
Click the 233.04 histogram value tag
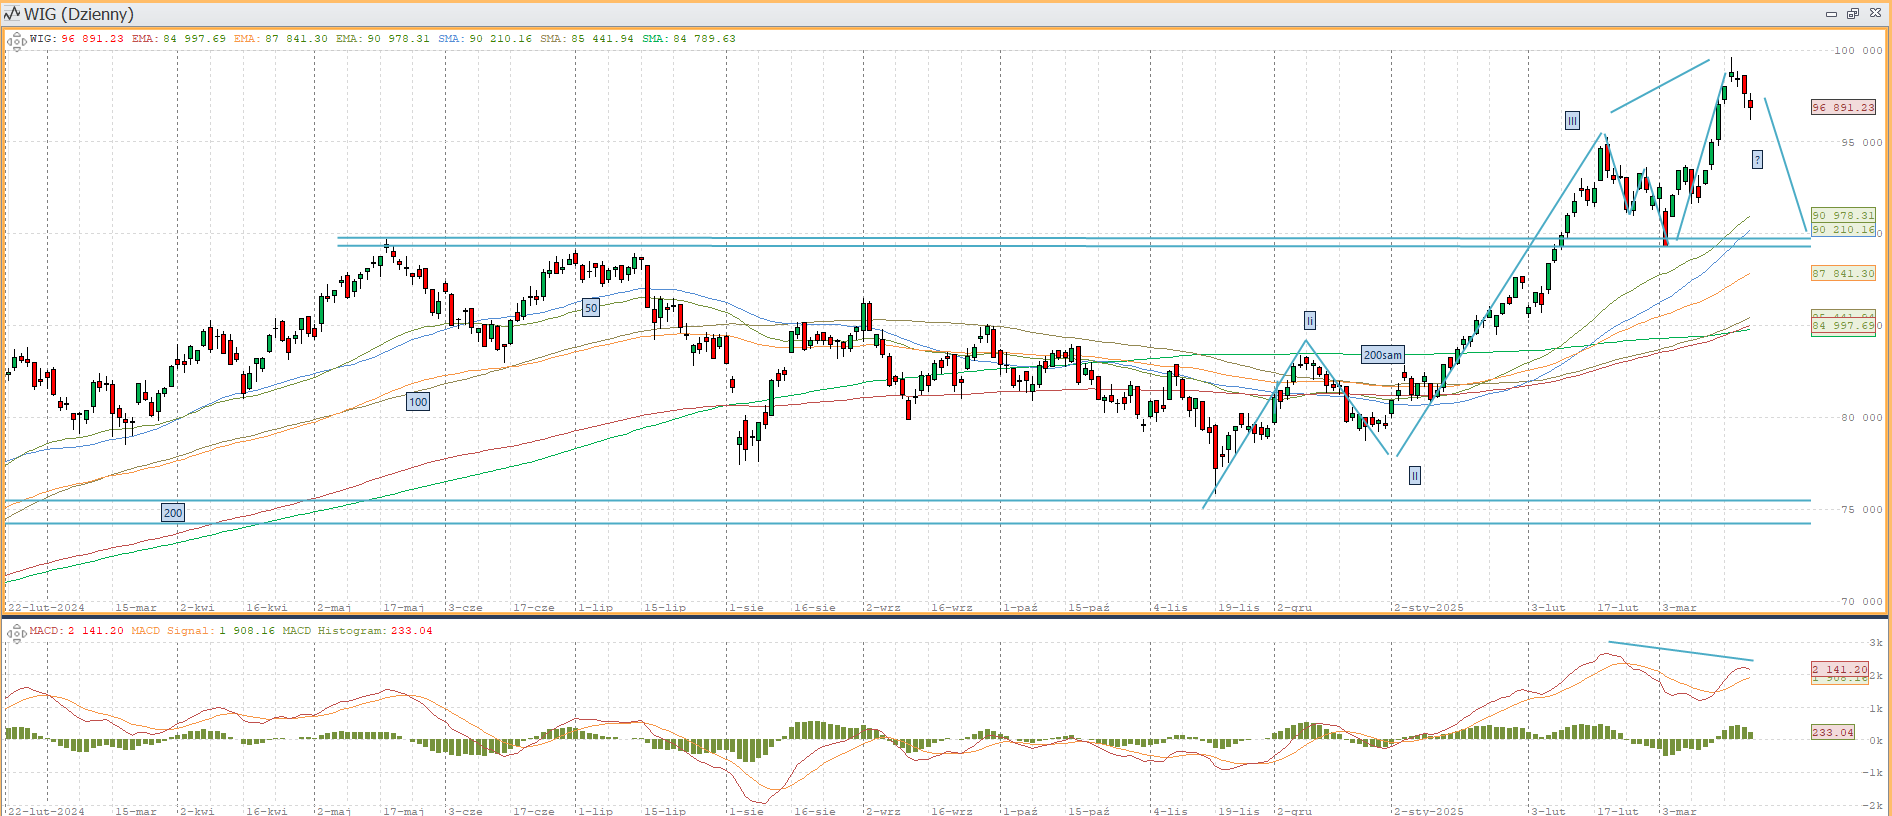click(x=1832, y=732)
